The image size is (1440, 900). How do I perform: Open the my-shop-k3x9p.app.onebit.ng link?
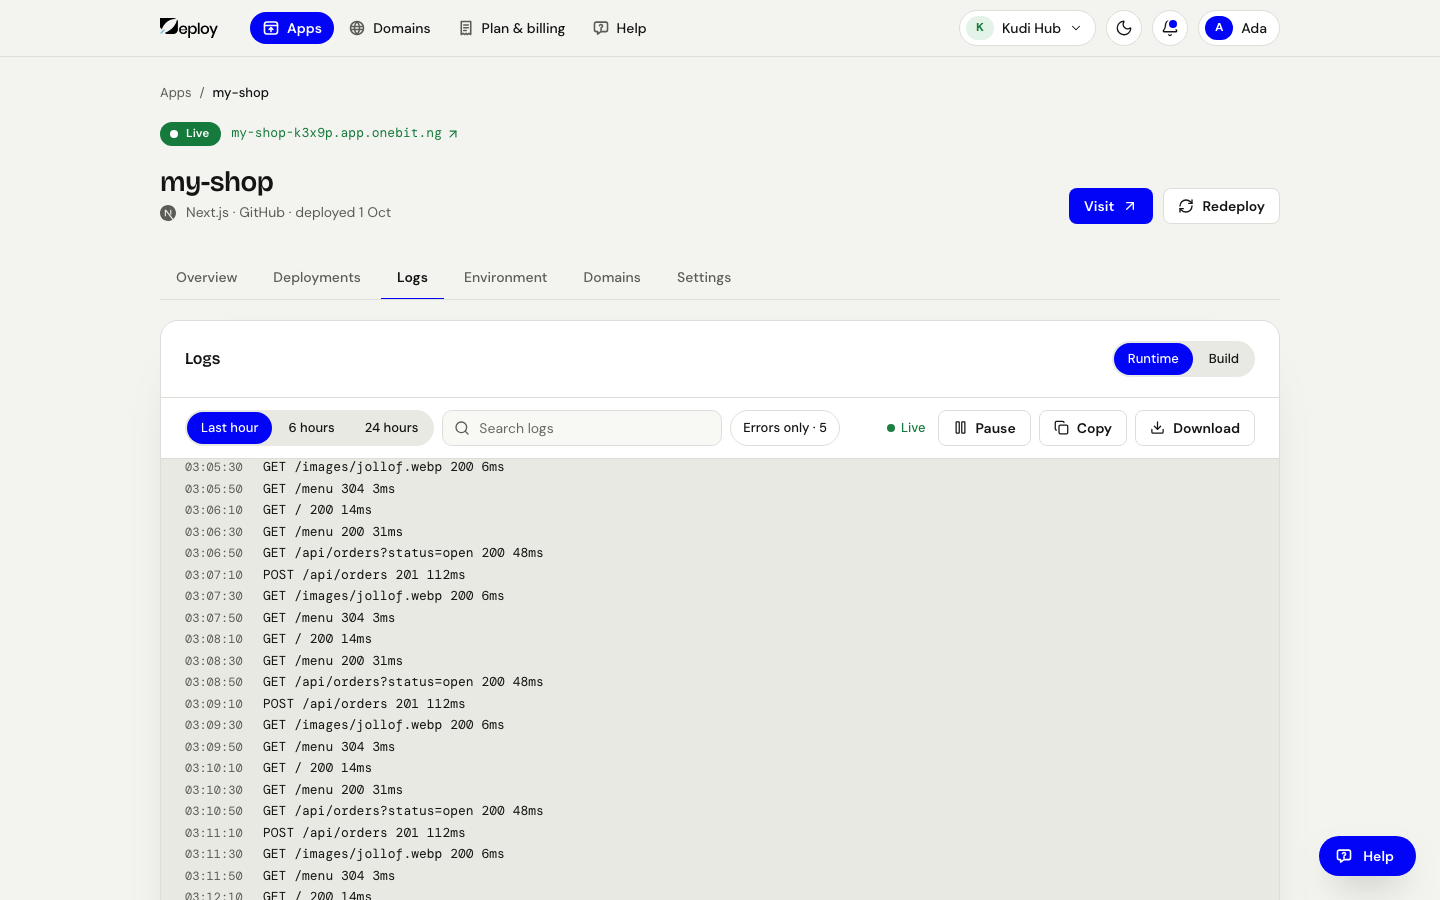click(344, 133)
